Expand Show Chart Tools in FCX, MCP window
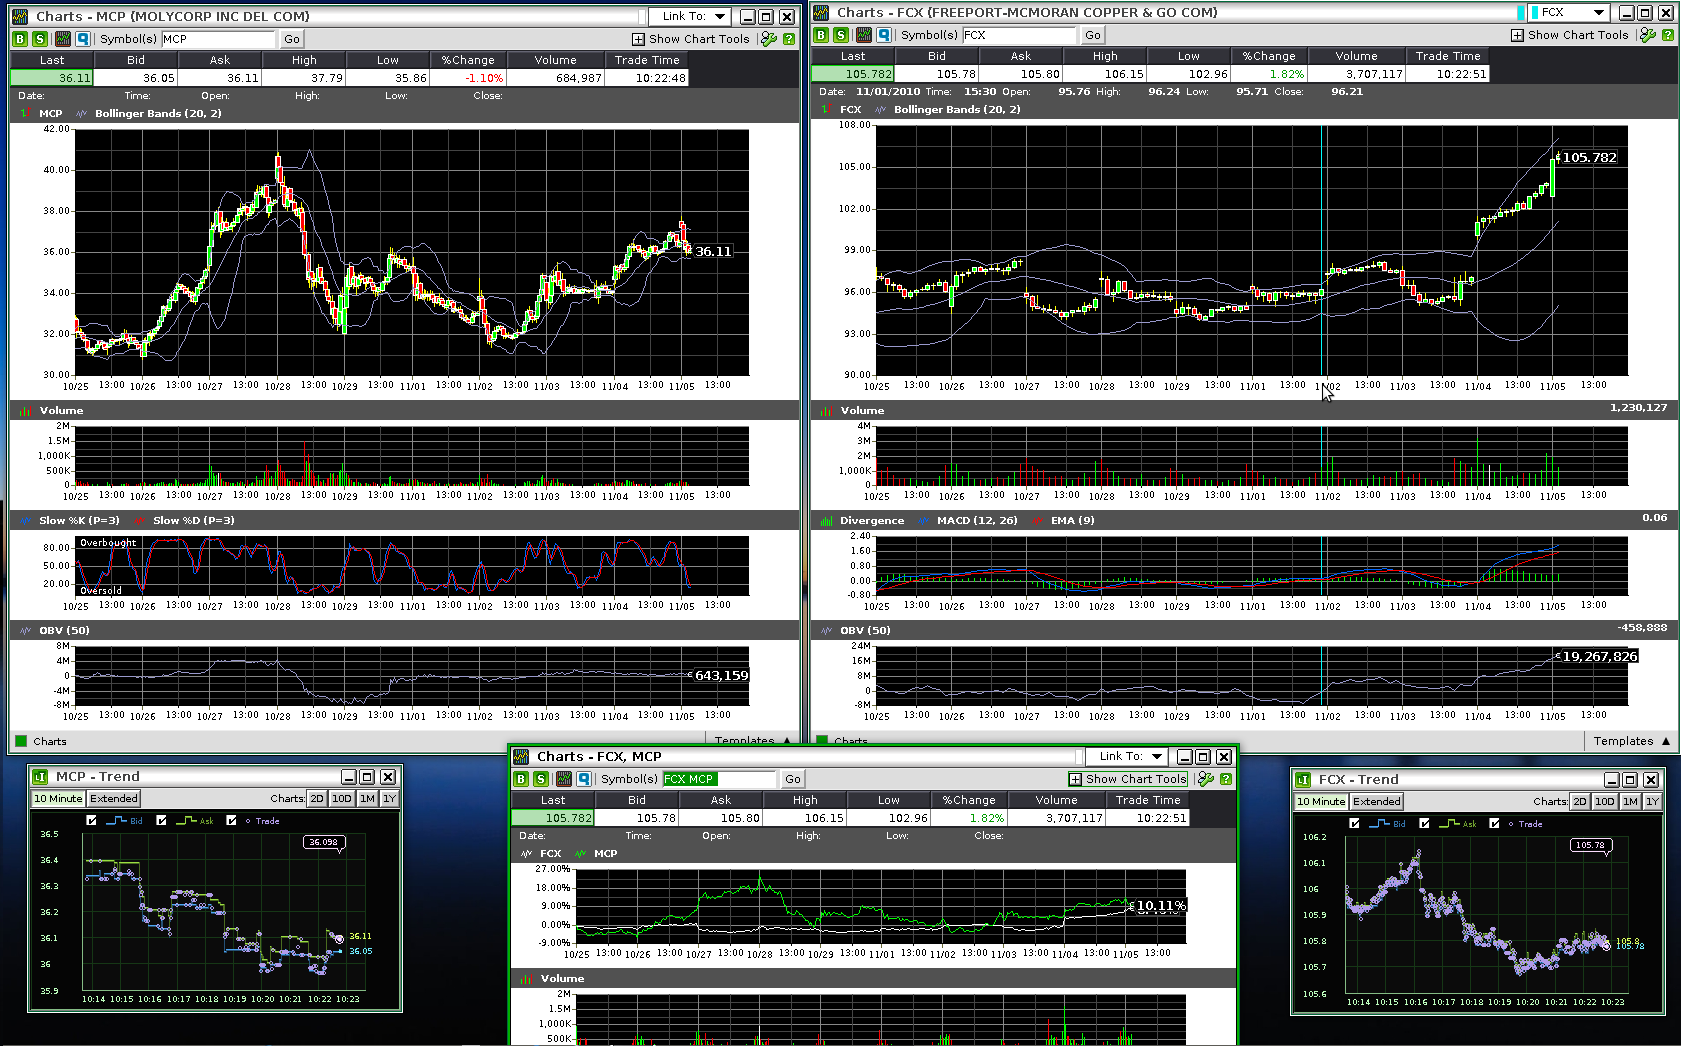Viewport: 1681px width, 1046px height. tap(1128, 779)
